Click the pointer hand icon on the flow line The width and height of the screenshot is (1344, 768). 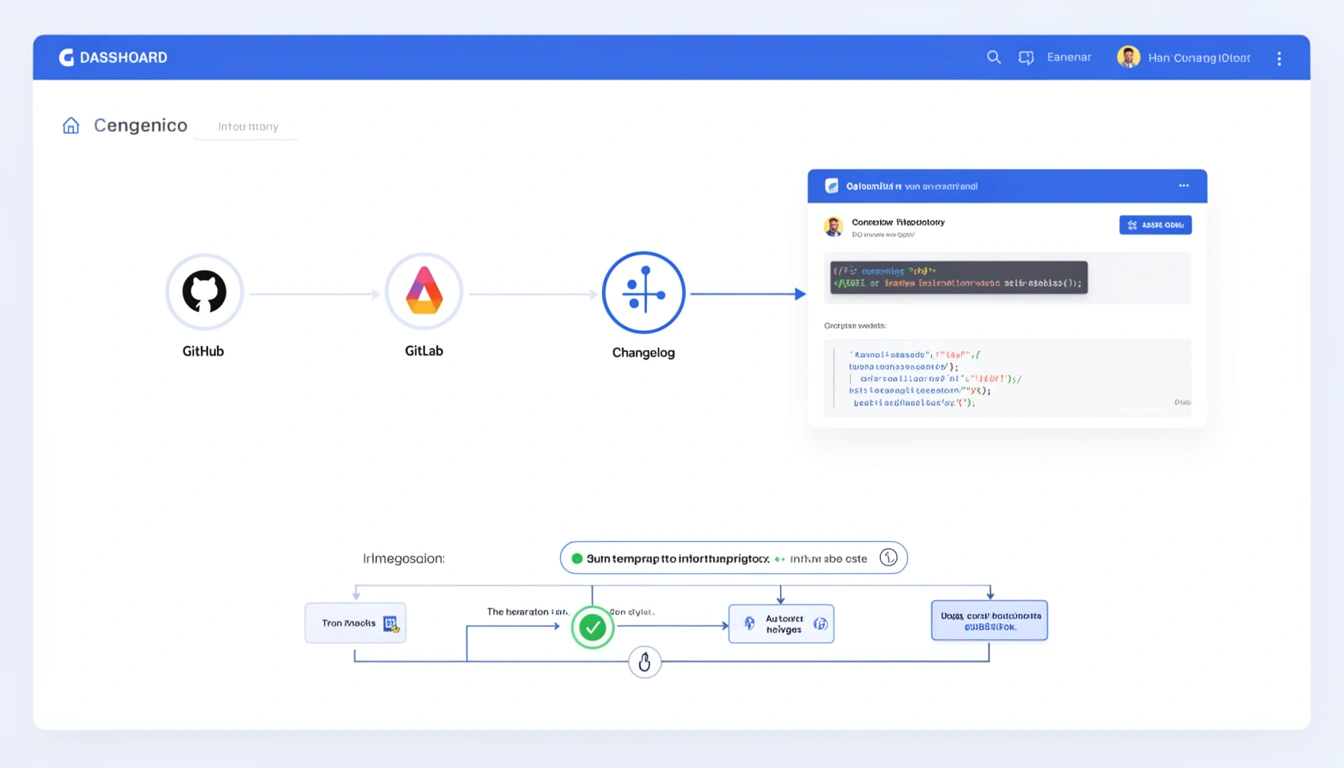pos(645,662)
